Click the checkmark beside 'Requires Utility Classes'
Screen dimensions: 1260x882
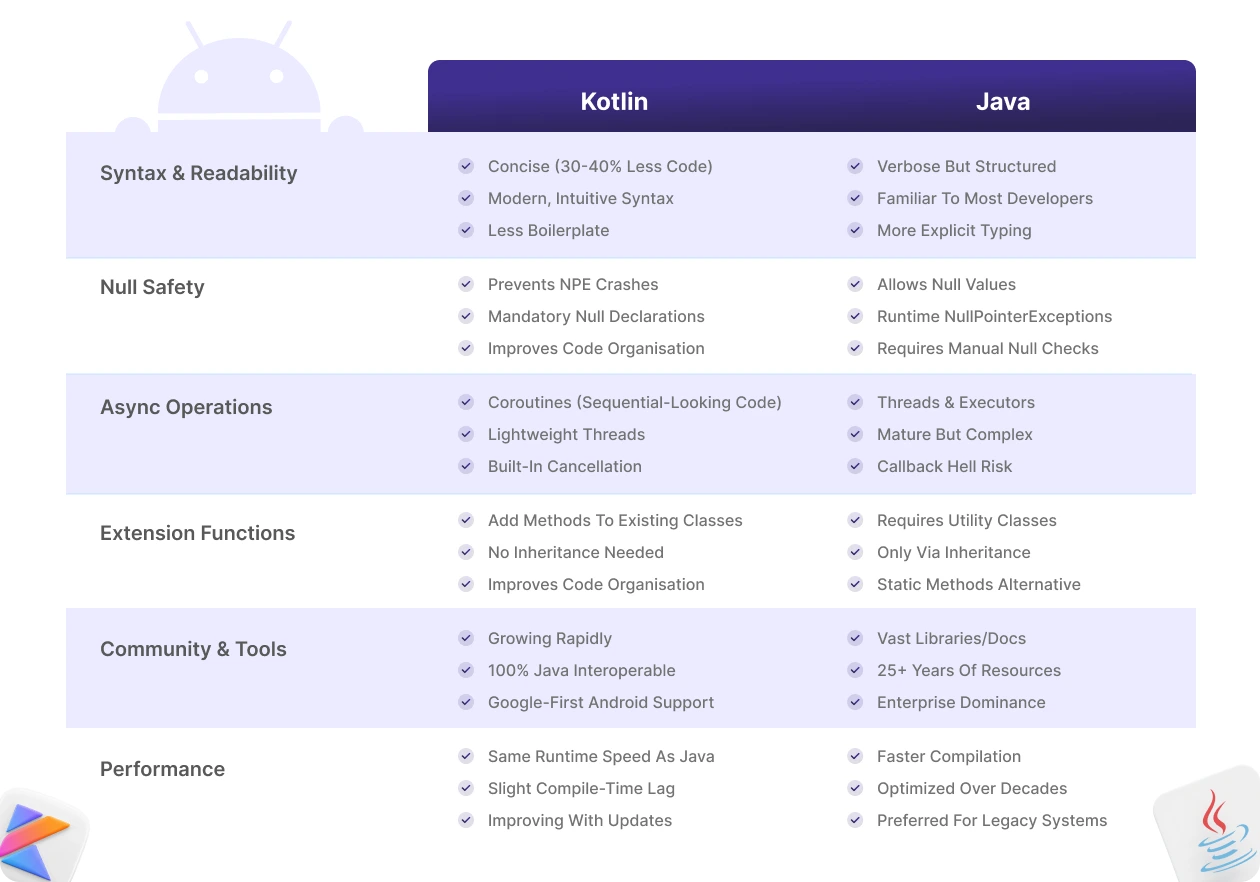point(855,520)
